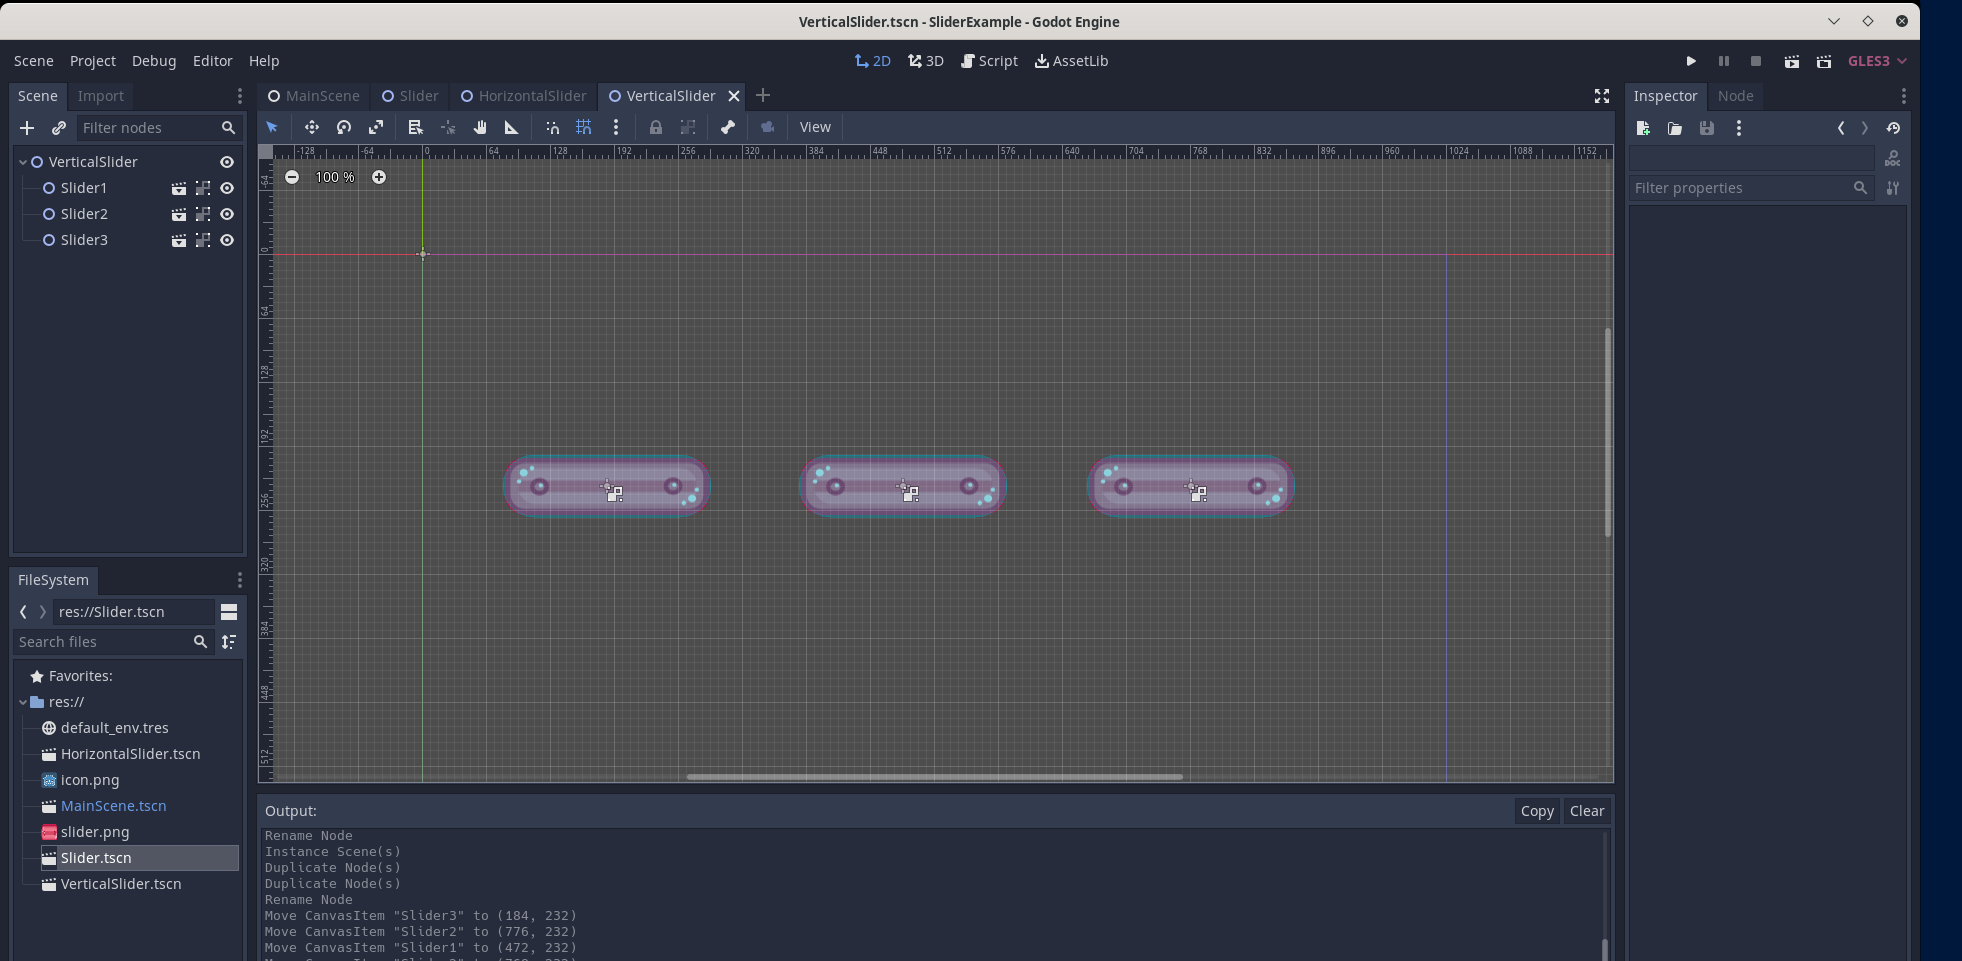Screen dimensions: 1962x961
Task: Open the Scene menu
Action: pos(33,61)
